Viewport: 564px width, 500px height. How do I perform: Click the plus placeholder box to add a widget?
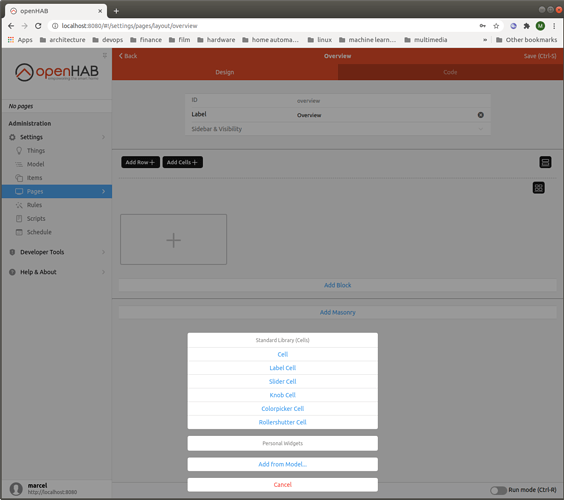pos(173,240)
